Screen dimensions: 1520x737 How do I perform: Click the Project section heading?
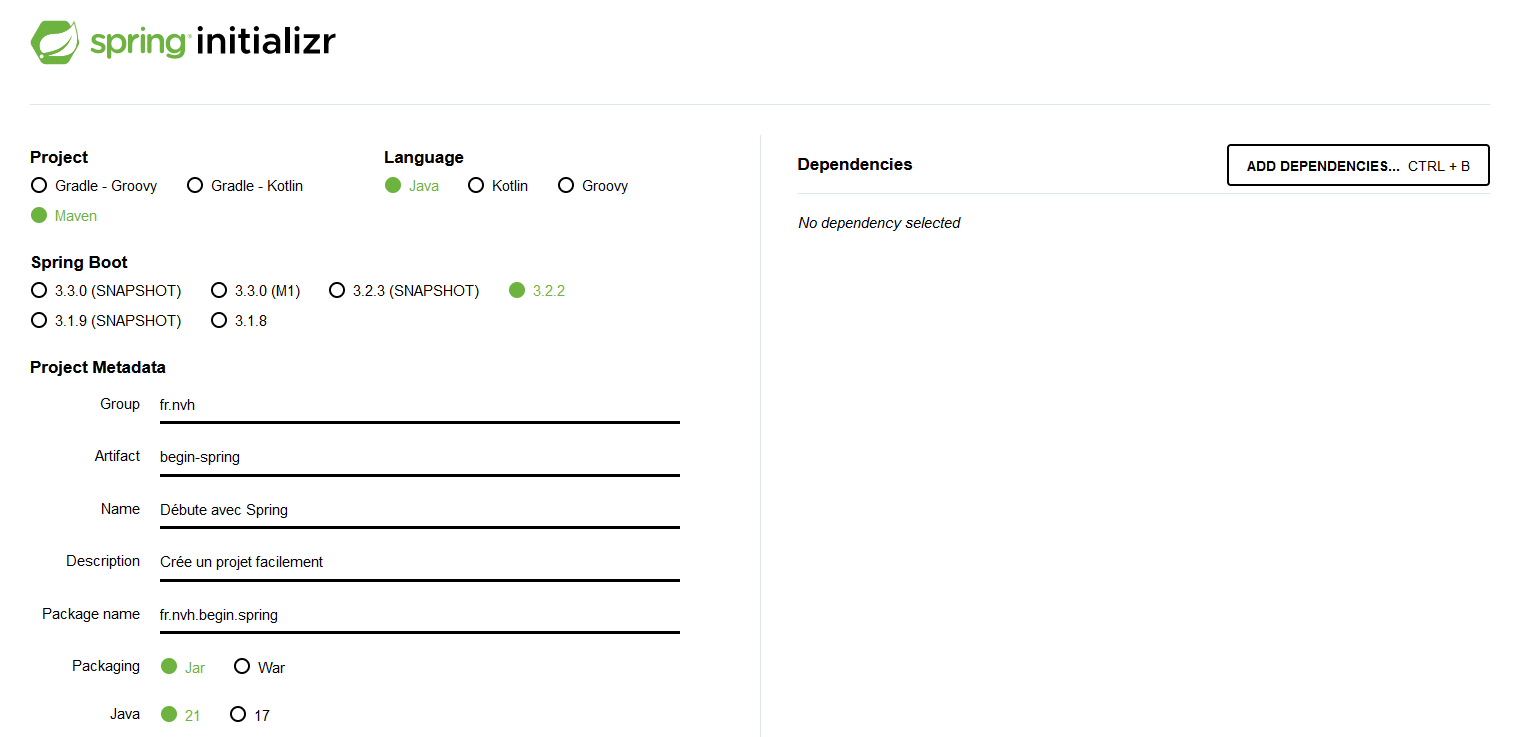(x=59, y=158)
